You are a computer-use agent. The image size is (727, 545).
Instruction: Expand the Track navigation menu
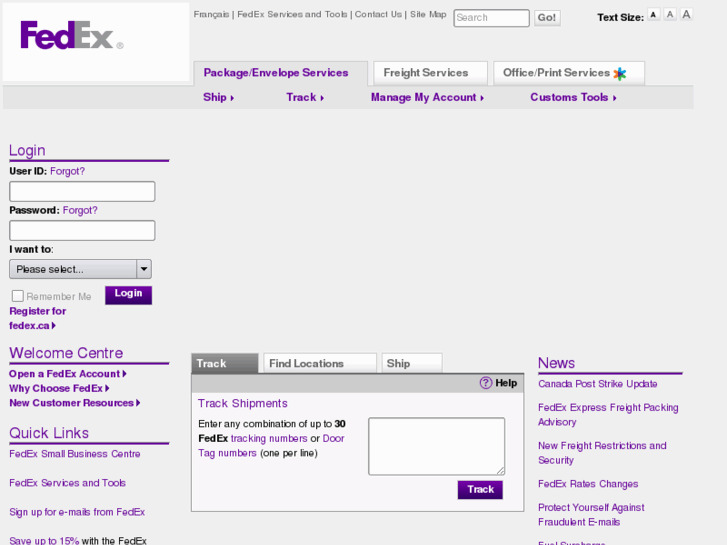click(305, 97)
